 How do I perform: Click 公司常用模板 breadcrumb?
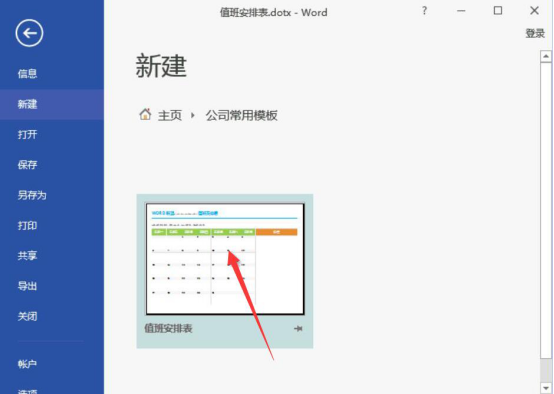(242, 116)
